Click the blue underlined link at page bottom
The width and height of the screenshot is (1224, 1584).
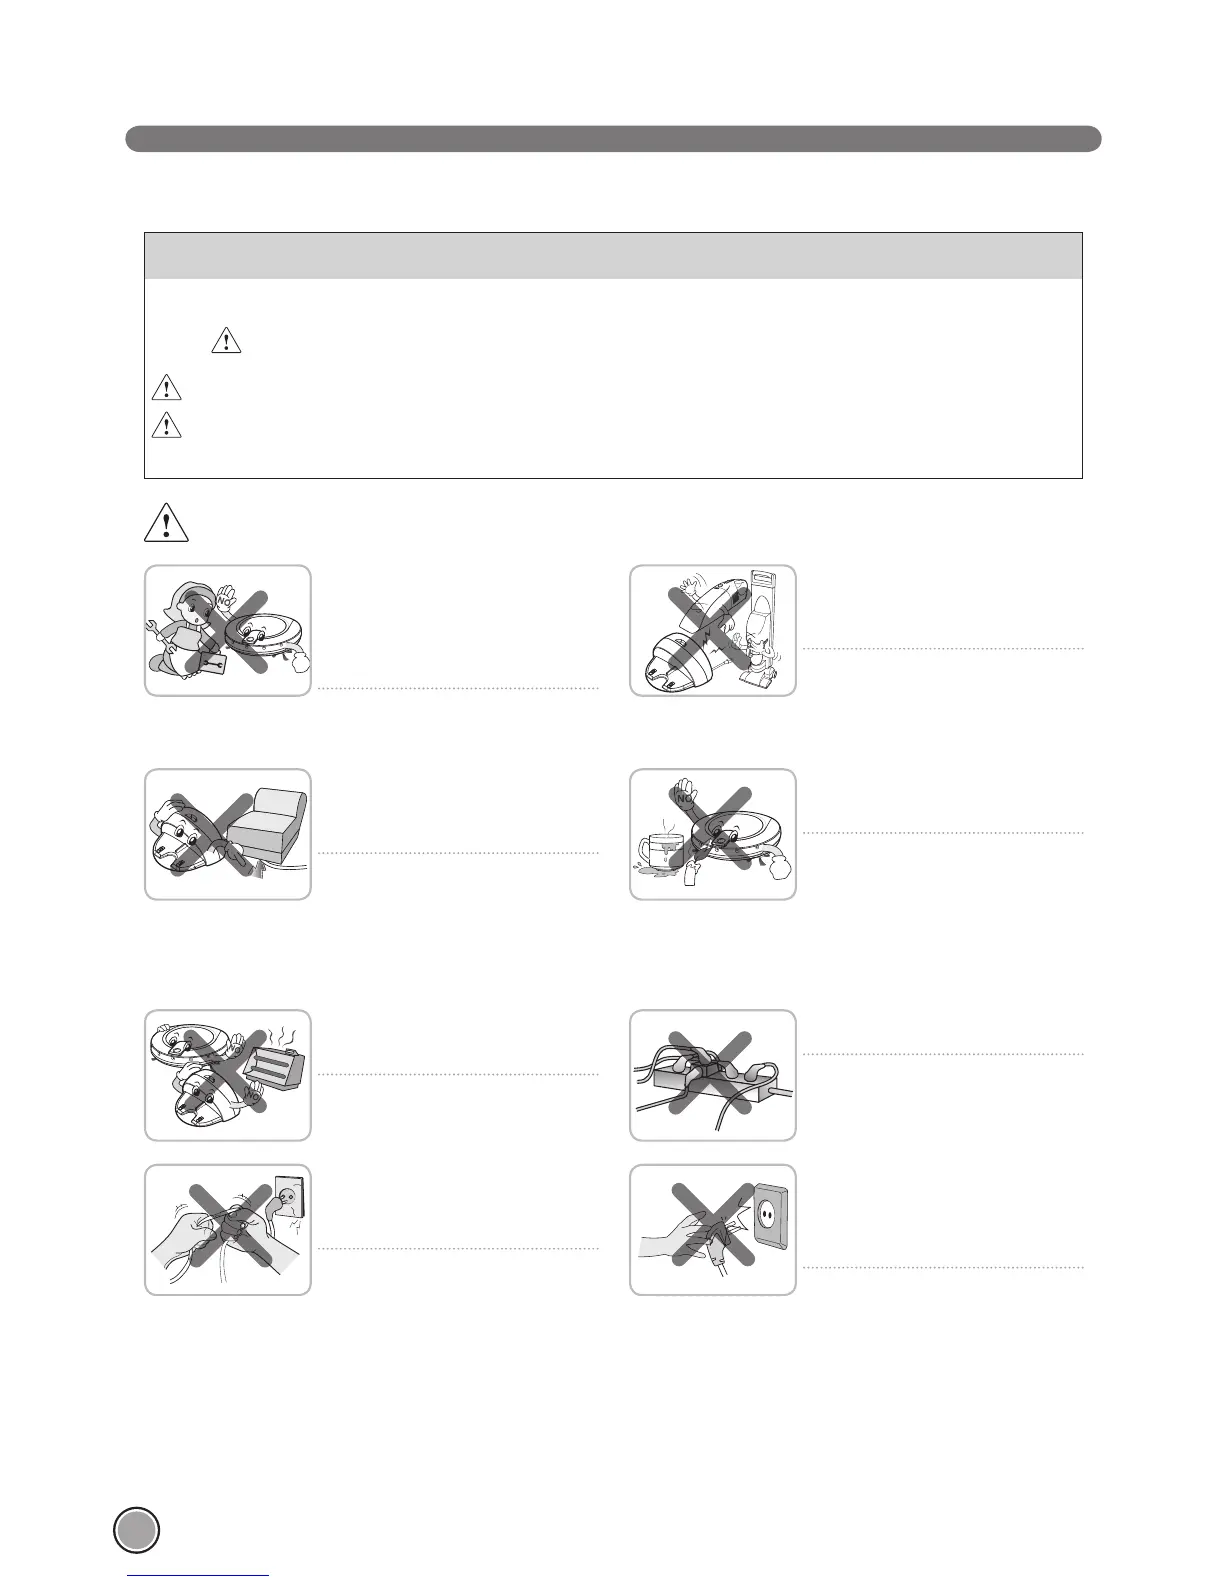coord(200,1577)
